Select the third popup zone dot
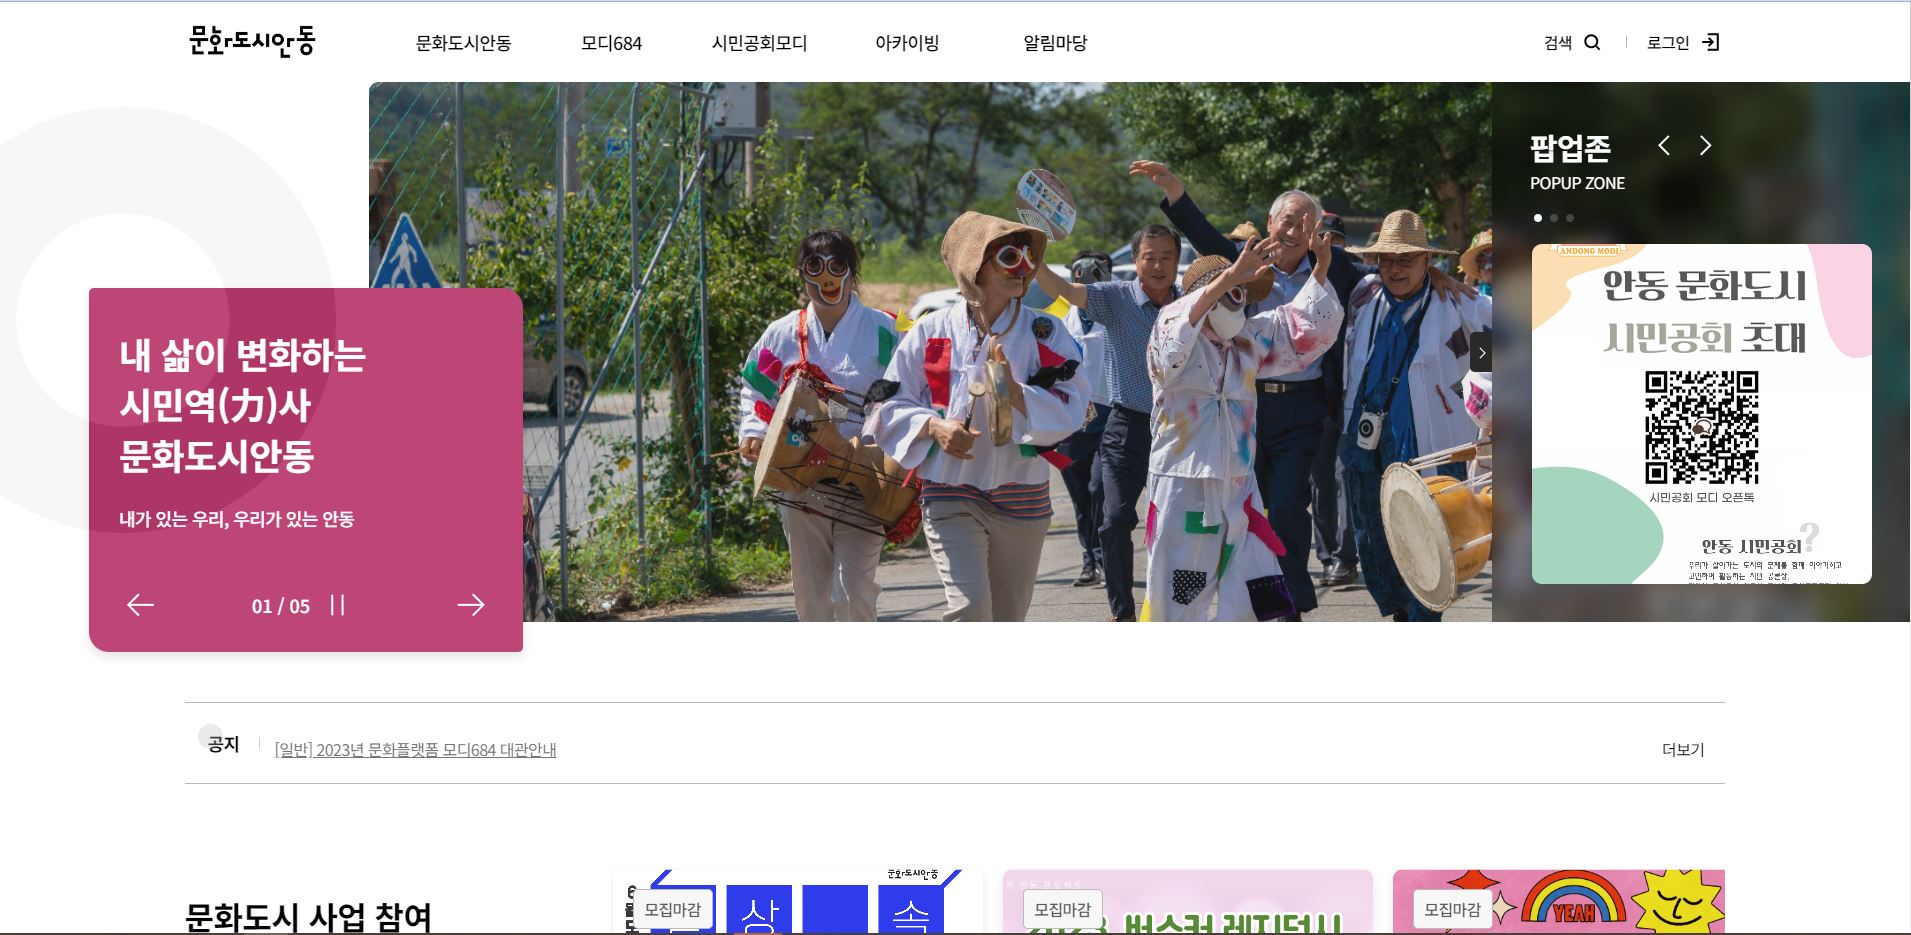Viewport: 1911px width, 935px height. click(1570, 217)
